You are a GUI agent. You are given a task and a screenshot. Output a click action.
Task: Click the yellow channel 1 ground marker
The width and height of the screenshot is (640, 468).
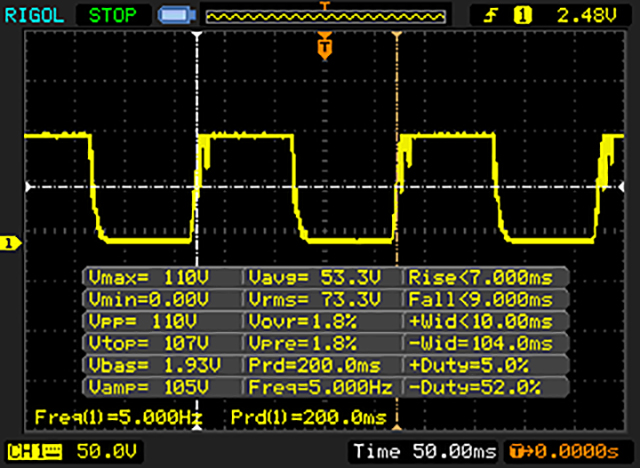10,244
